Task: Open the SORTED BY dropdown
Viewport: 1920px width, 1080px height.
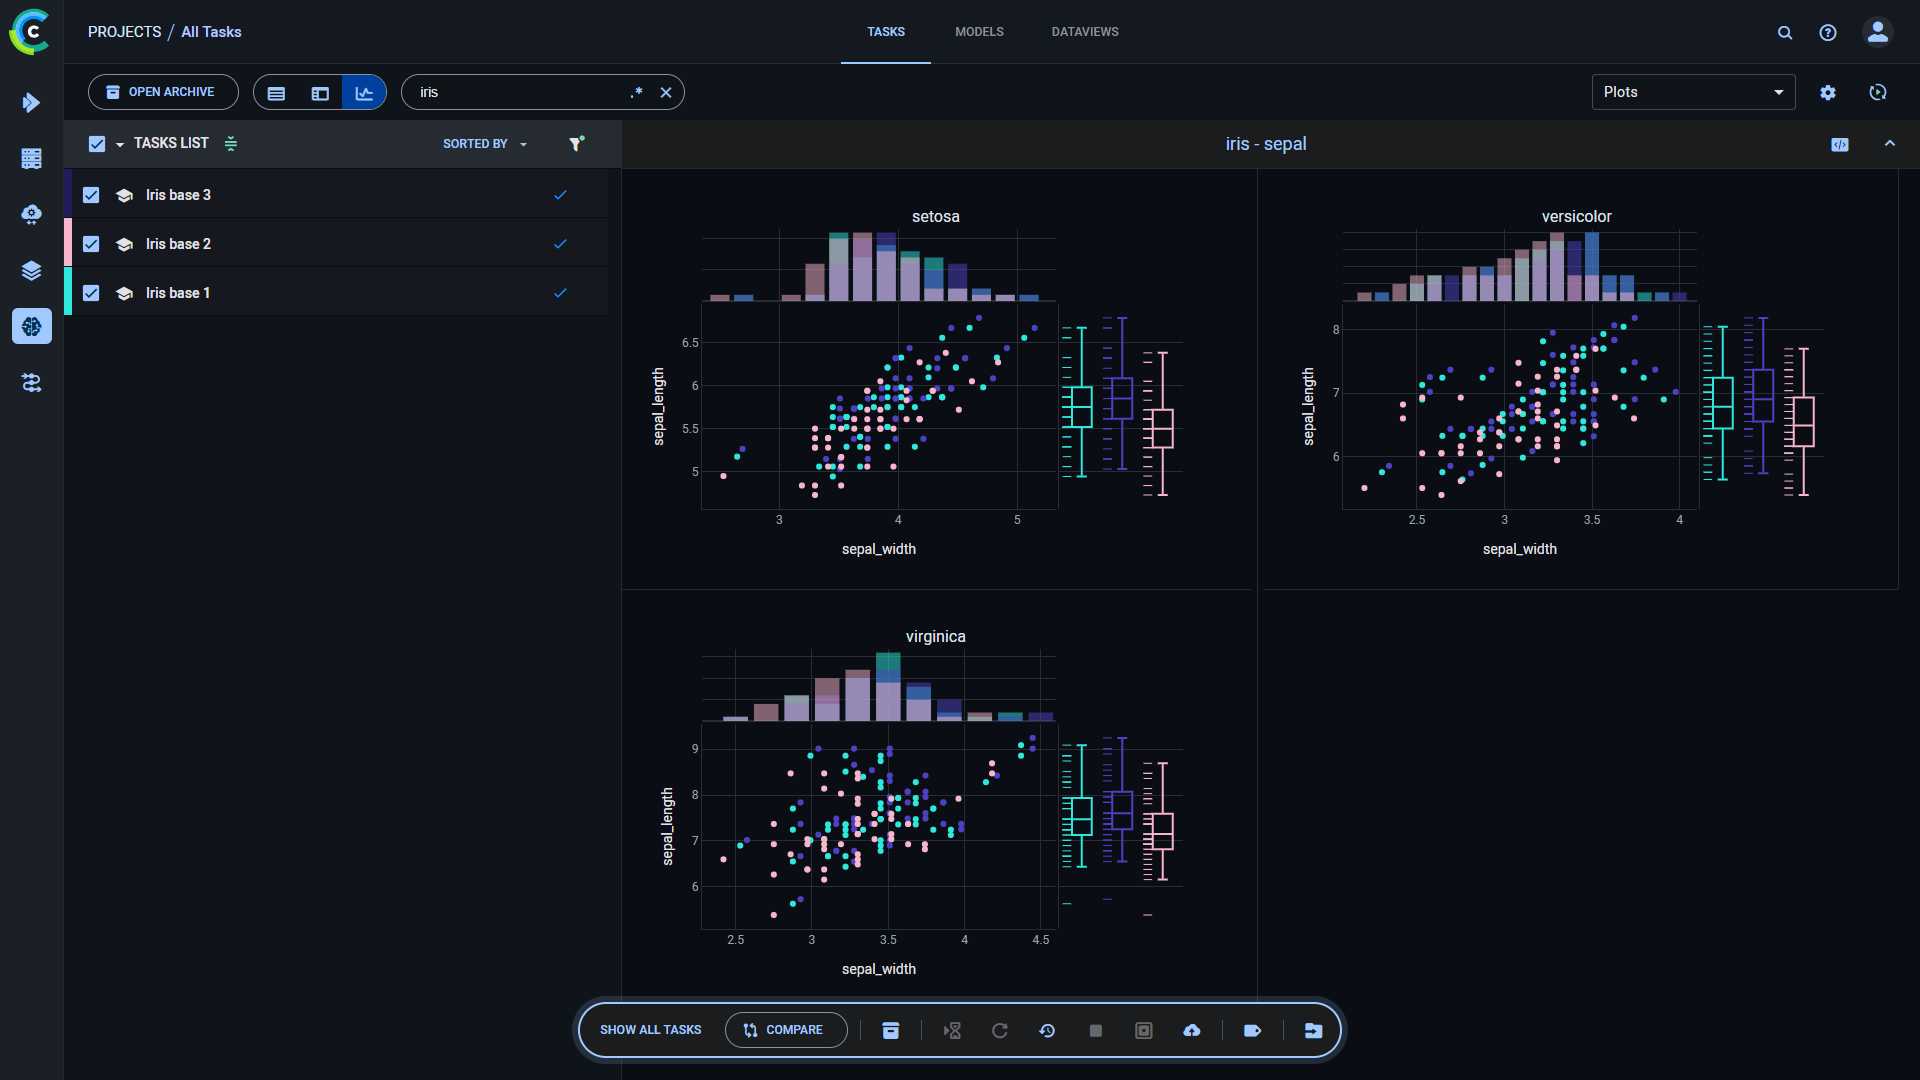Action: tap(485, 144)
